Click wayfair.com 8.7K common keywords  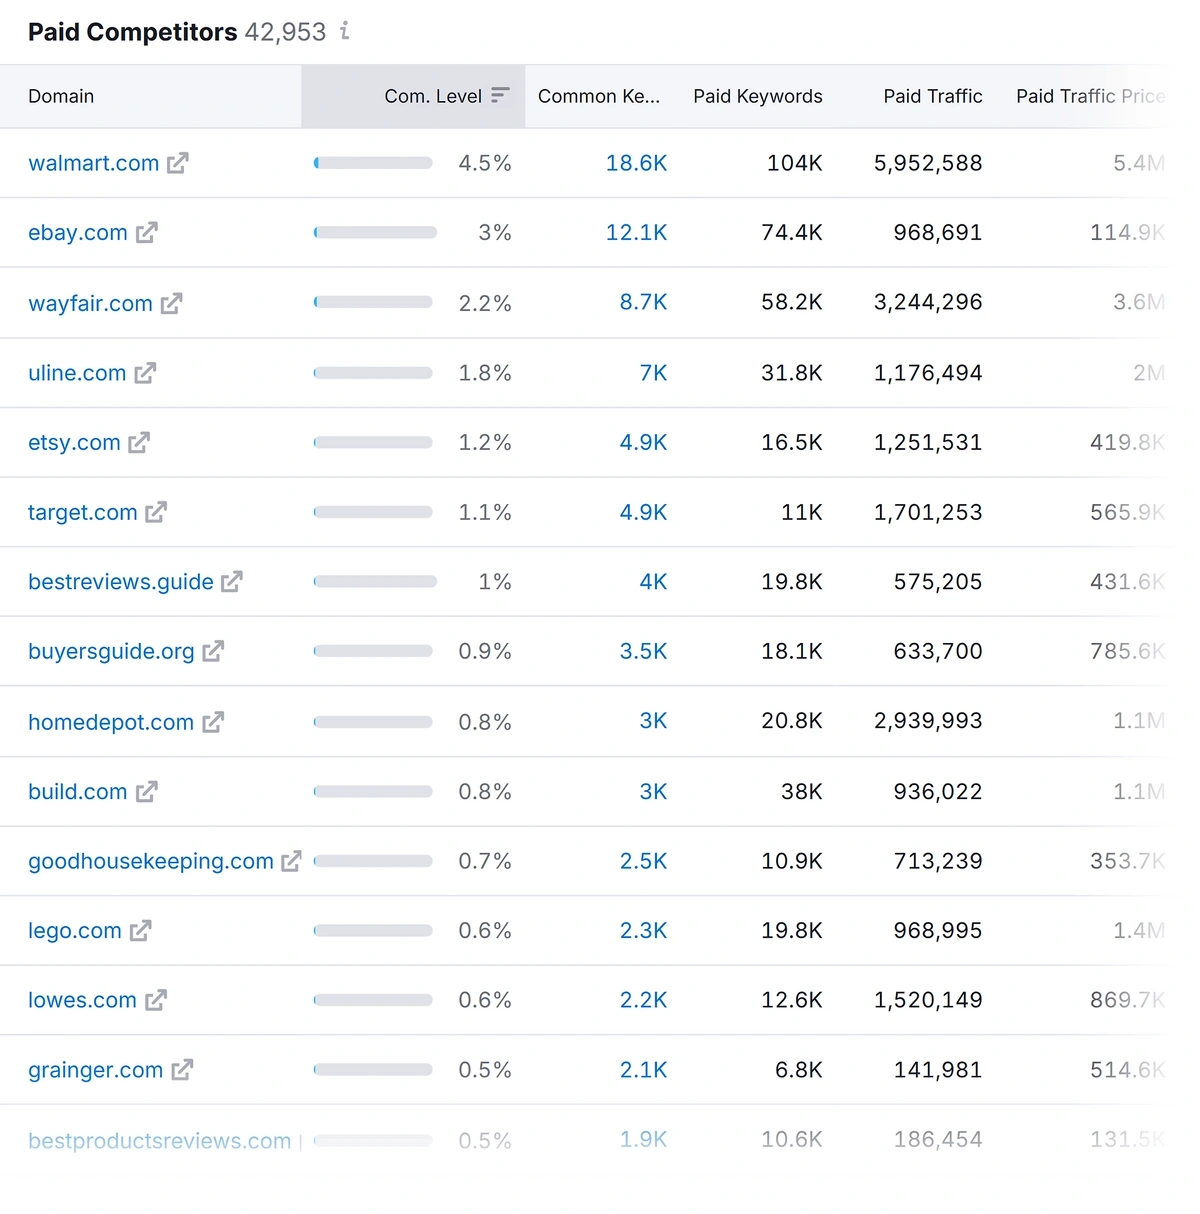(x=643, y=302)
